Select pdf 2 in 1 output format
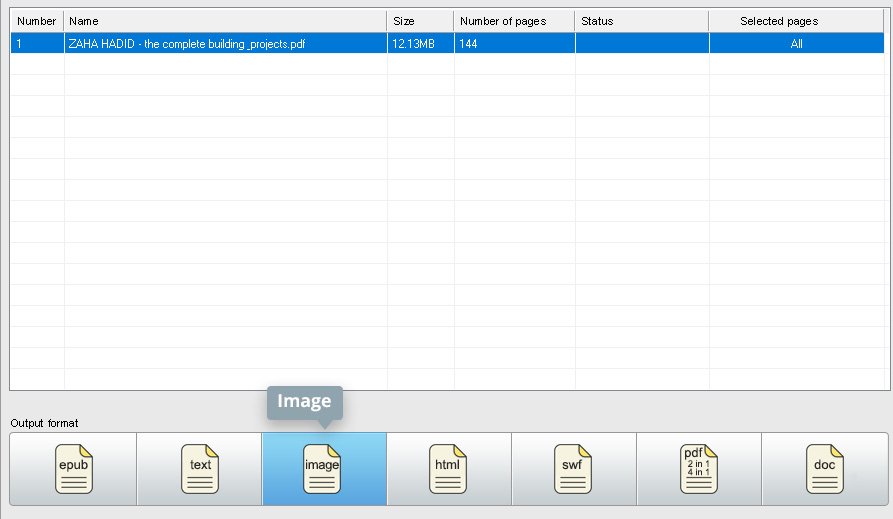Screen dimensions: 893x519 [699, 469]
